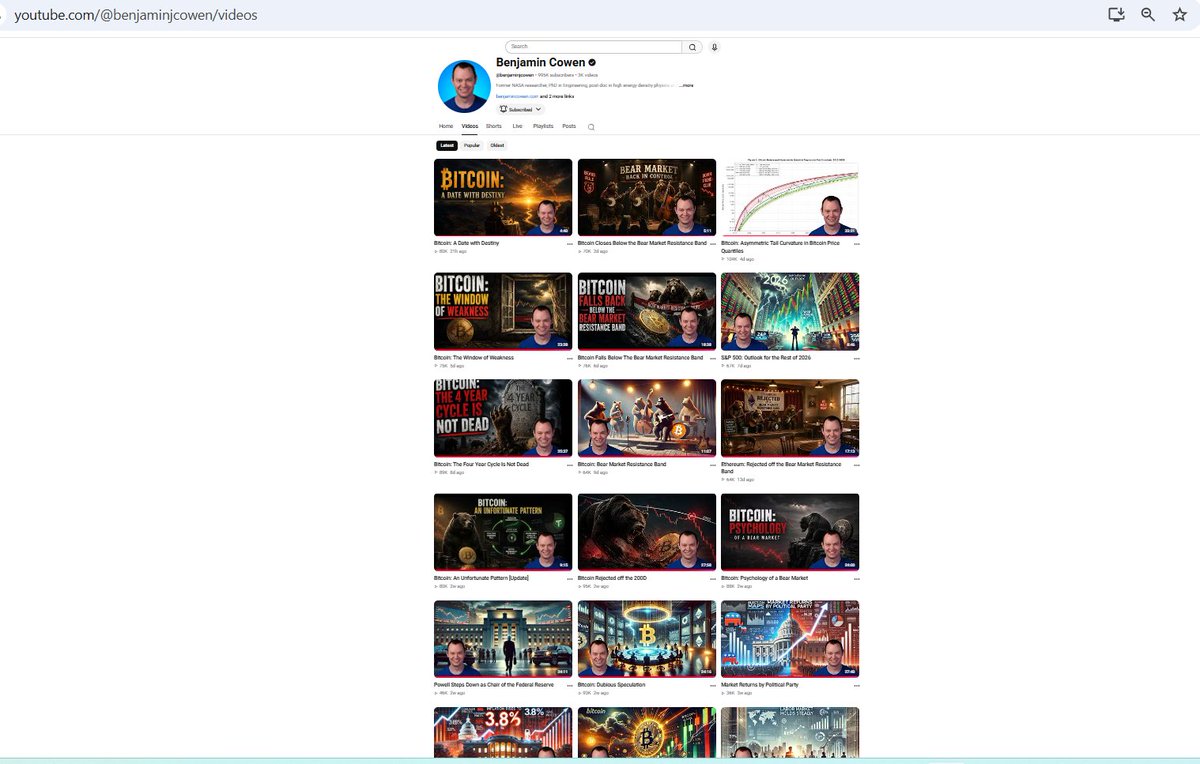The height and width of the screenshot is (764, 1200).
Task: Play the Dubious Speculation thumbnail
Action: [x=647, y=640]
